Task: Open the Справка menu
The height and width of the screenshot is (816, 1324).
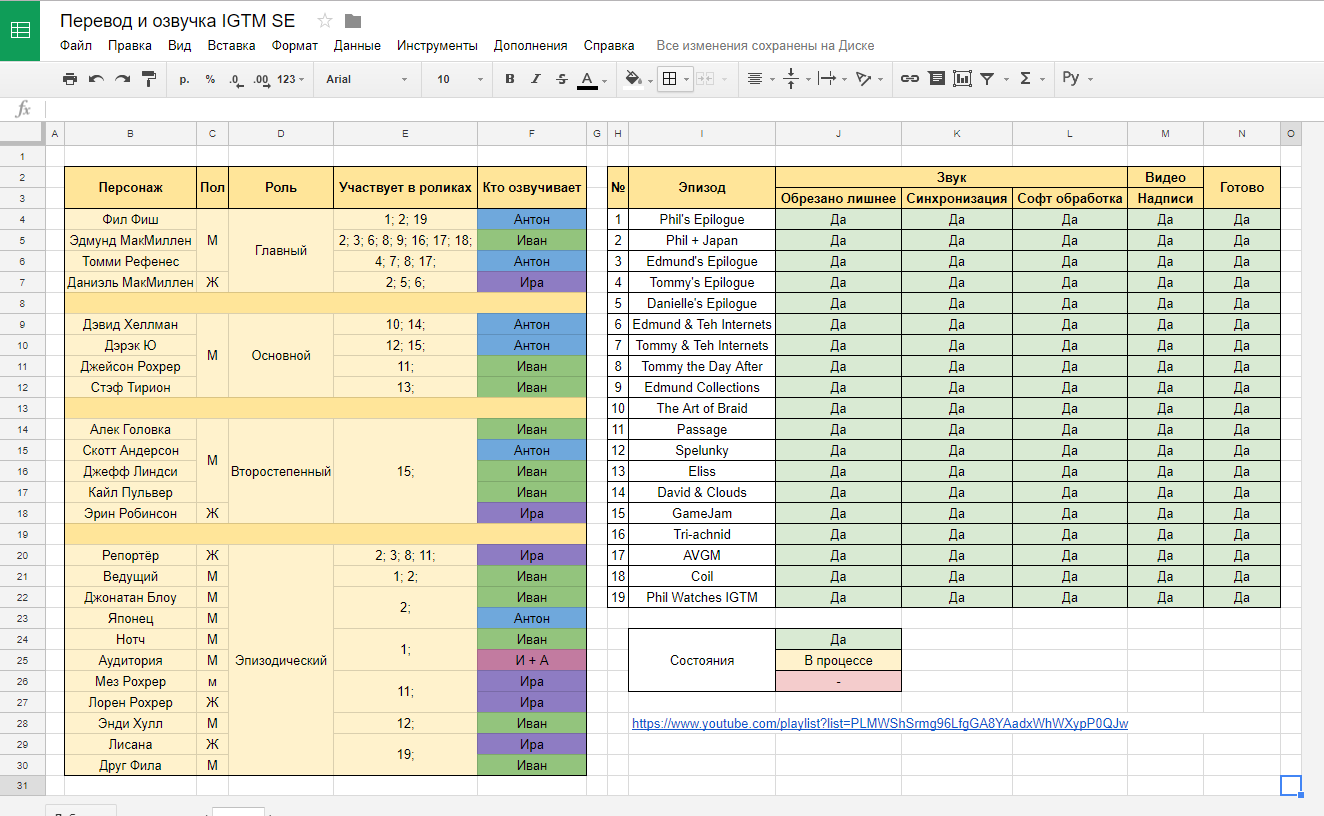Action: point(609,45)
